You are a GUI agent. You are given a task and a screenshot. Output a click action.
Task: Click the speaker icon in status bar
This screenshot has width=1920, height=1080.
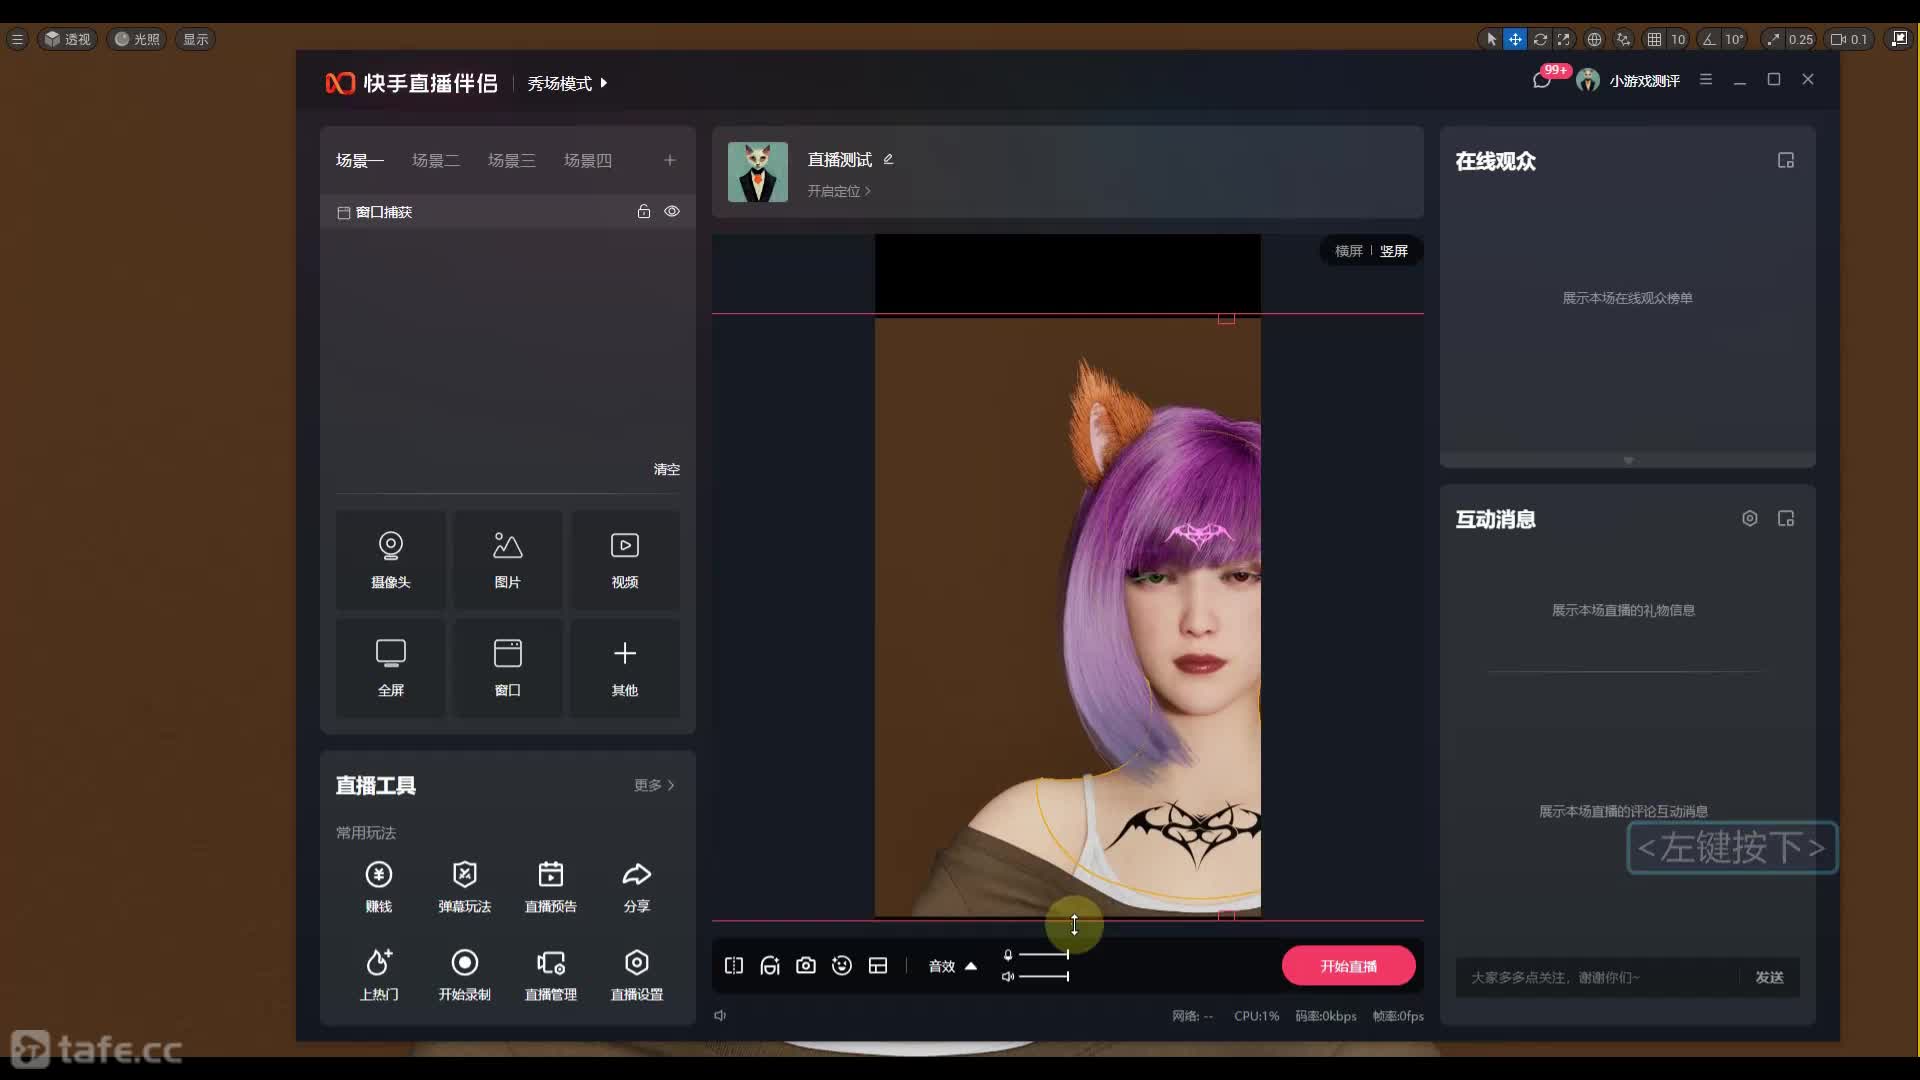(720, 1016)
